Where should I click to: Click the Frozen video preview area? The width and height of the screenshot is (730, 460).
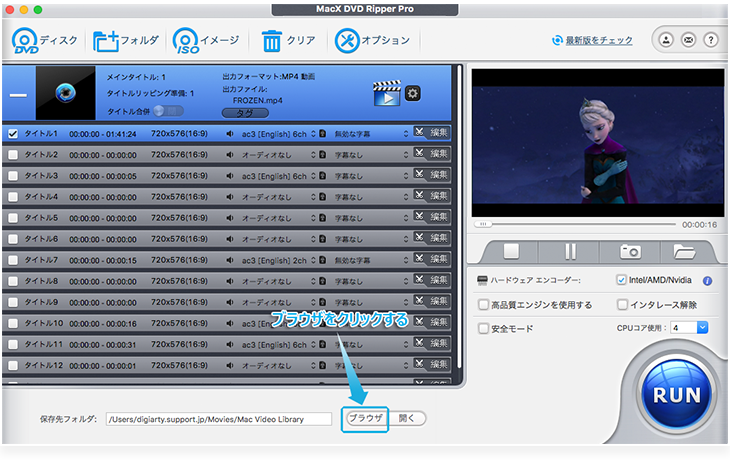(598, 142)
